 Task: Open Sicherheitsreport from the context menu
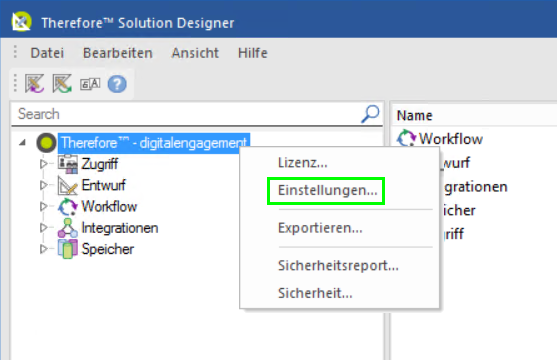pyautogui.click(x=338, y=265)
